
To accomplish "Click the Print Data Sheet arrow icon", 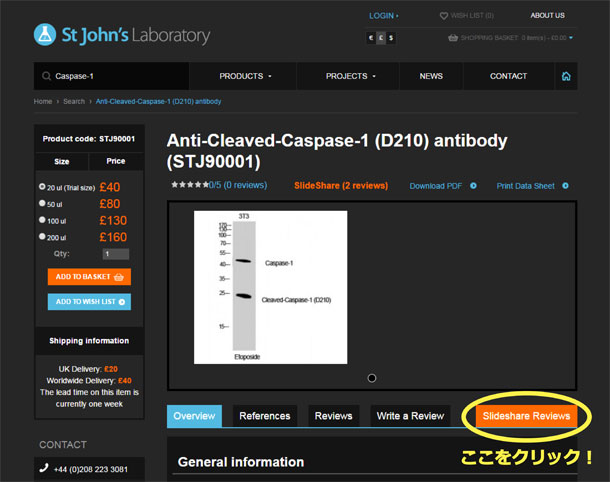I will [x=565, y=186].
